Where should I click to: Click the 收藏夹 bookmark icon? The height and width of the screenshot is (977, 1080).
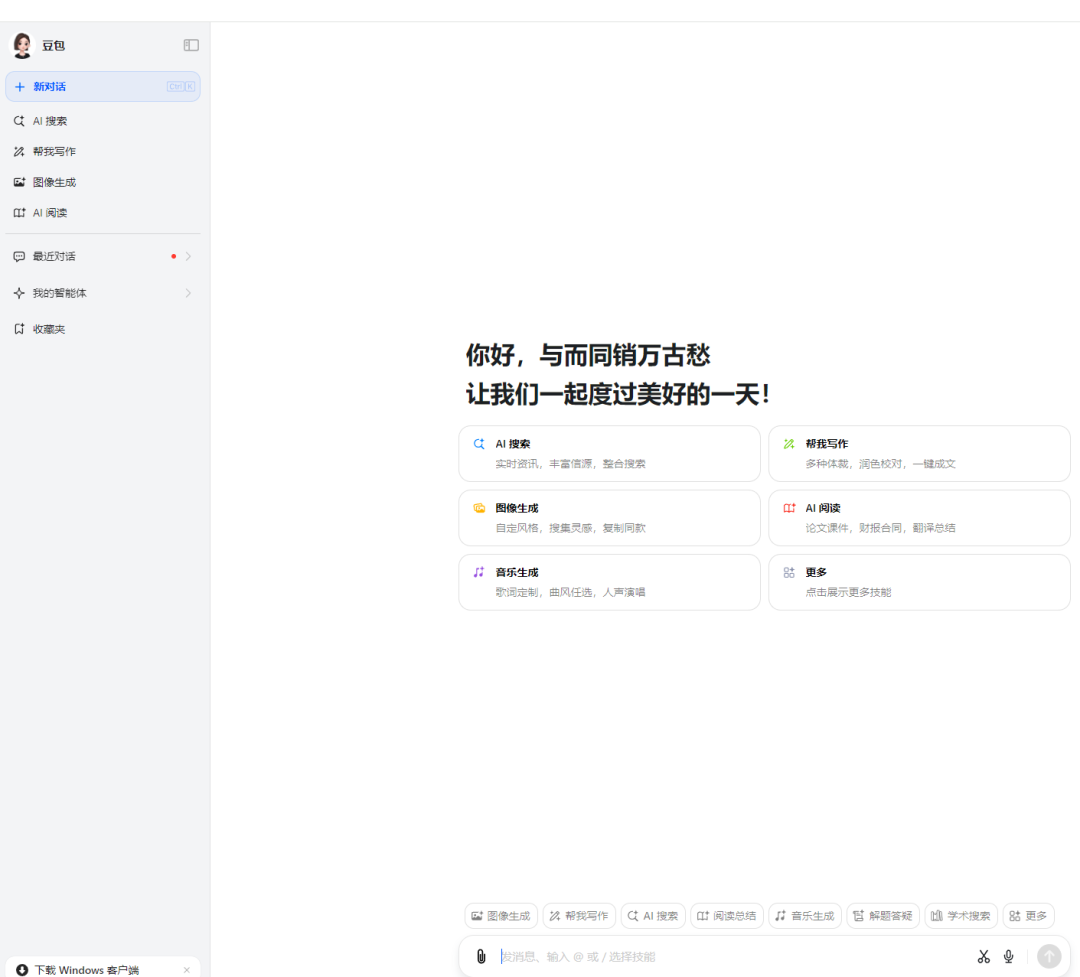tap(19, 328)
